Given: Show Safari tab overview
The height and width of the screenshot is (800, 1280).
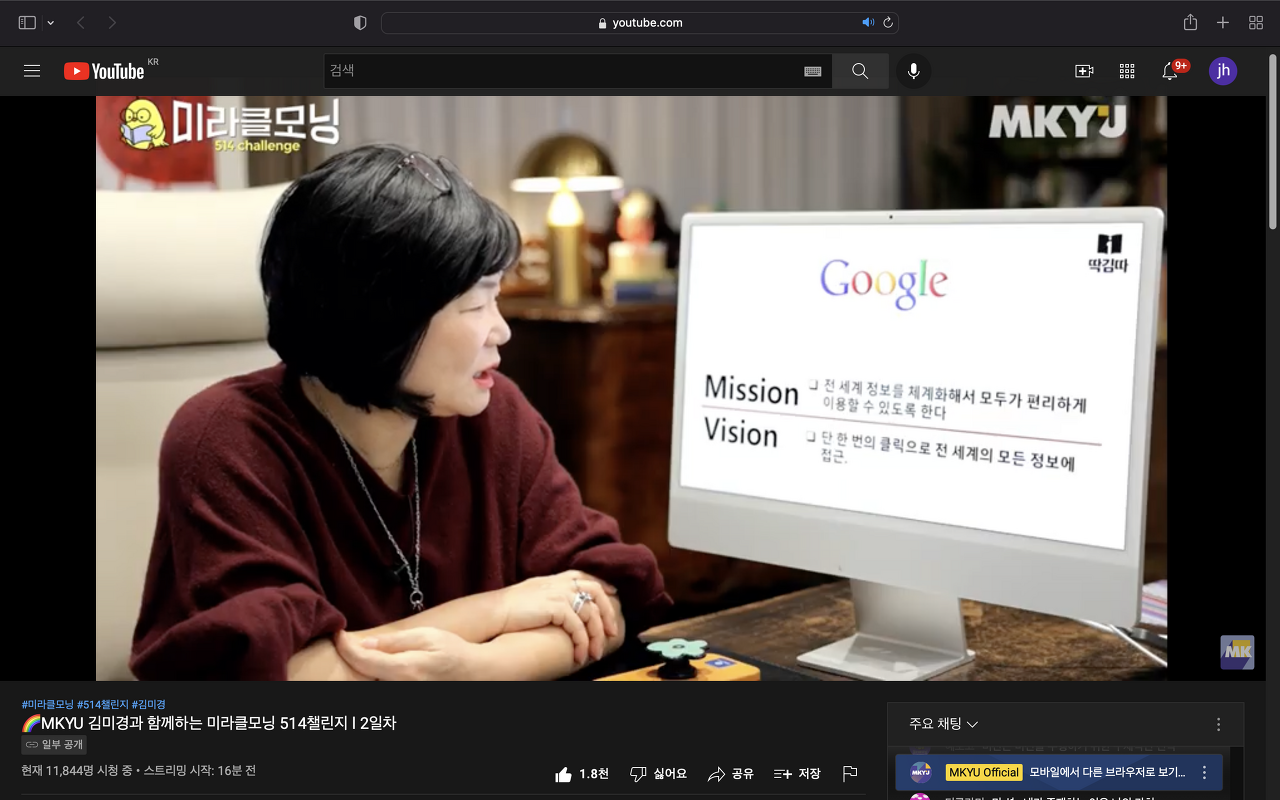Looking at the screenshot, I should [x=1256, y=22].
